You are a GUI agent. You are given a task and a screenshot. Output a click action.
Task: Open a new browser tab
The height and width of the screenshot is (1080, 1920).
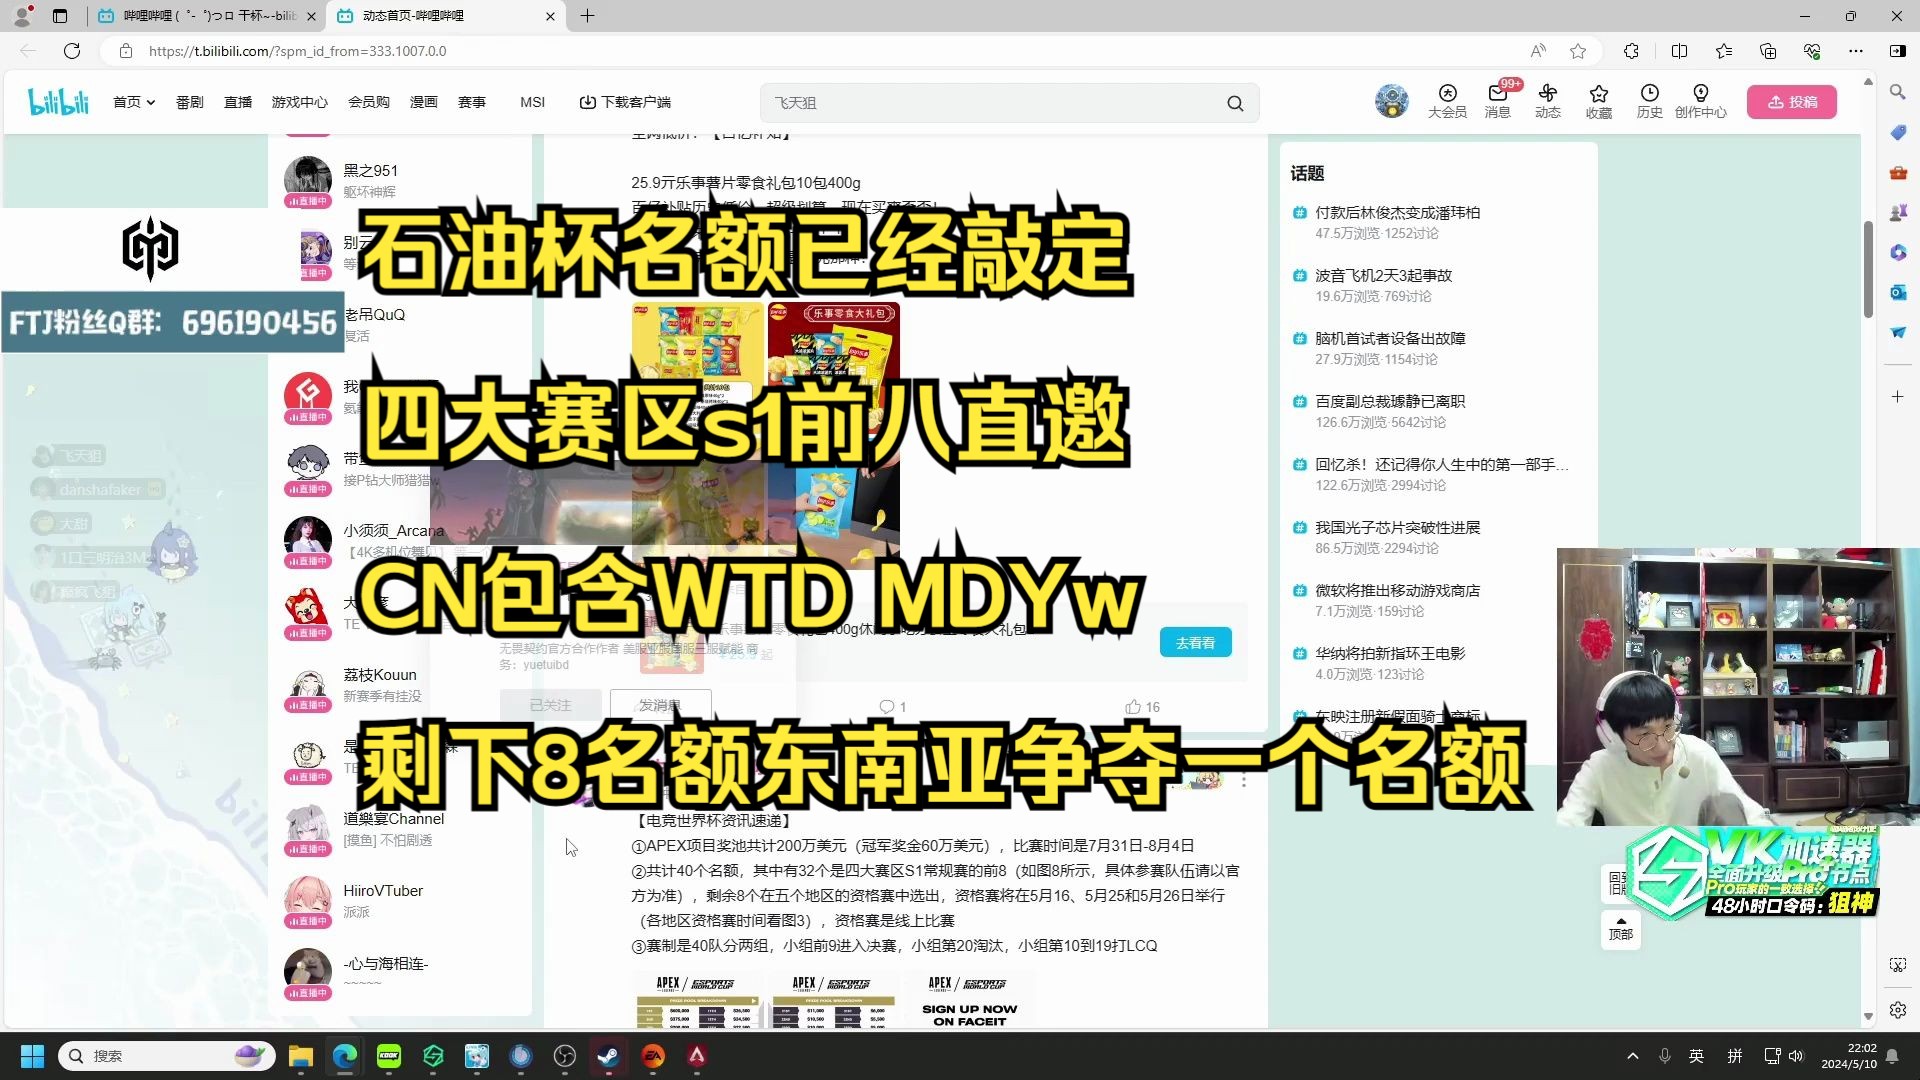(588, 16)
